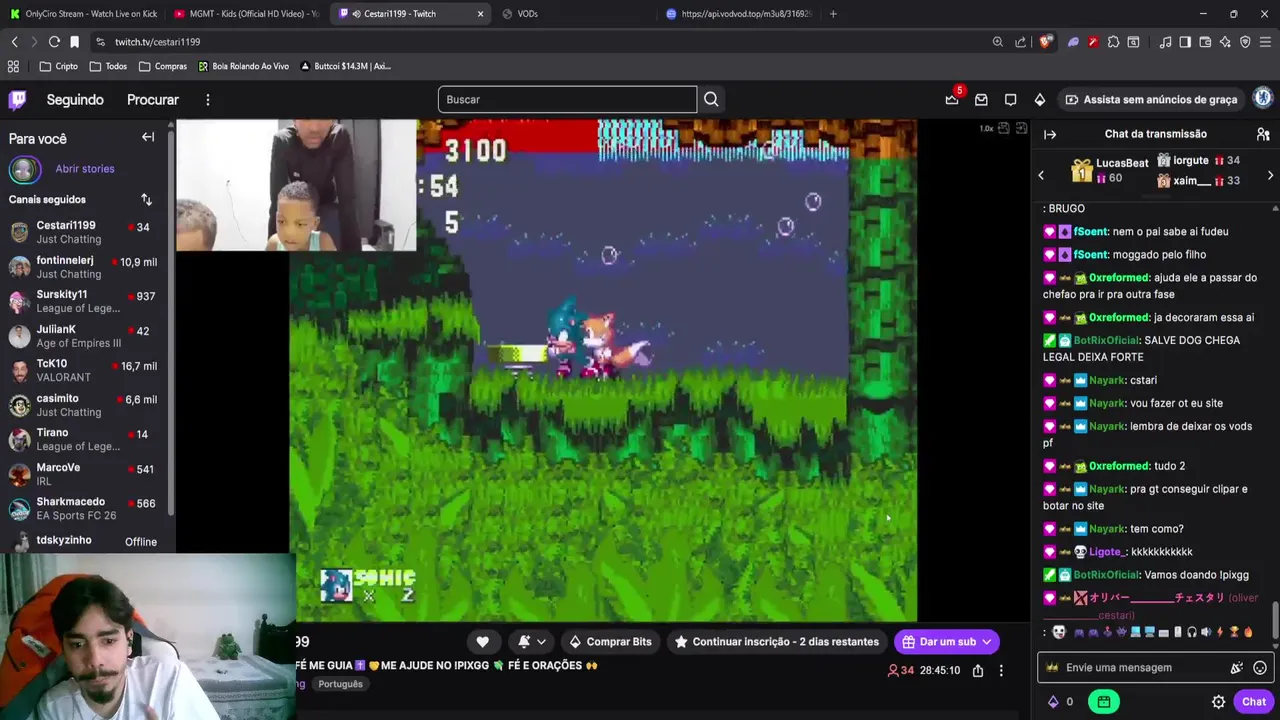Screen dimensions: 1280x720
Task: Go to Seguindo page
Action: point(75,100)
